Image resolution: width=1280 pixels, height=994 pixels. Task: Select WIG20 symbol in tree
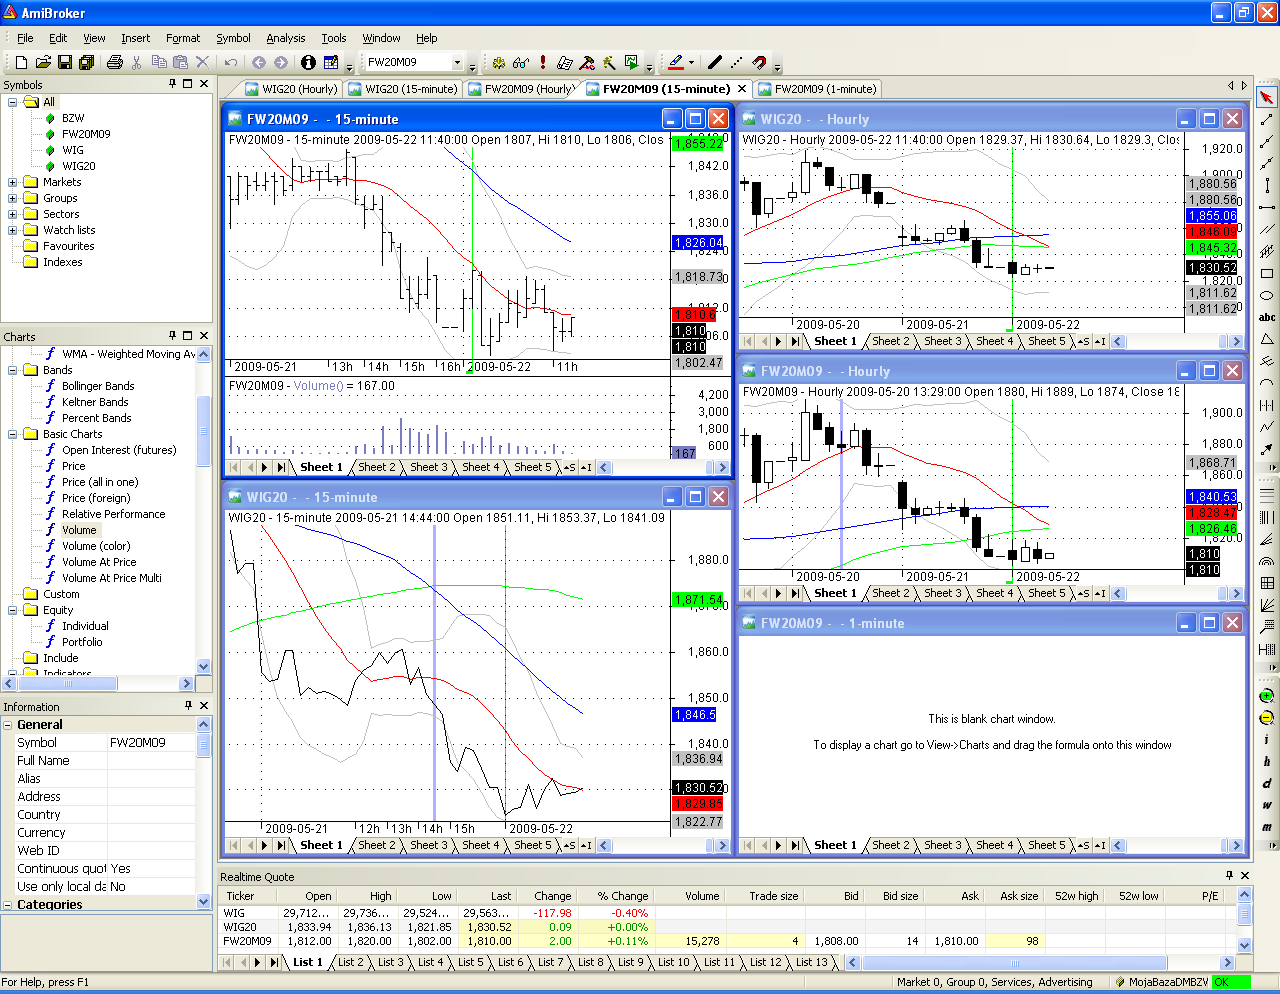coord(79,166)
